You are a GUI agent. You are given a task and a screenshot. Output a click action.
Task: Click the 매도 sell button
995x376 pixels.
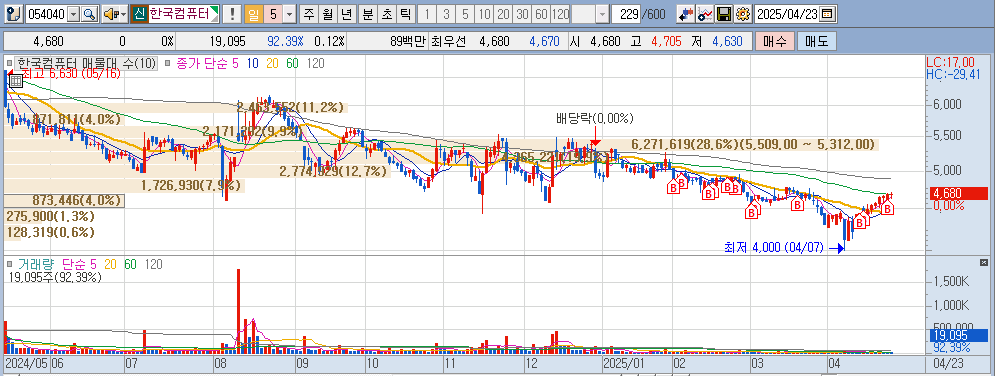click(817, 42)
